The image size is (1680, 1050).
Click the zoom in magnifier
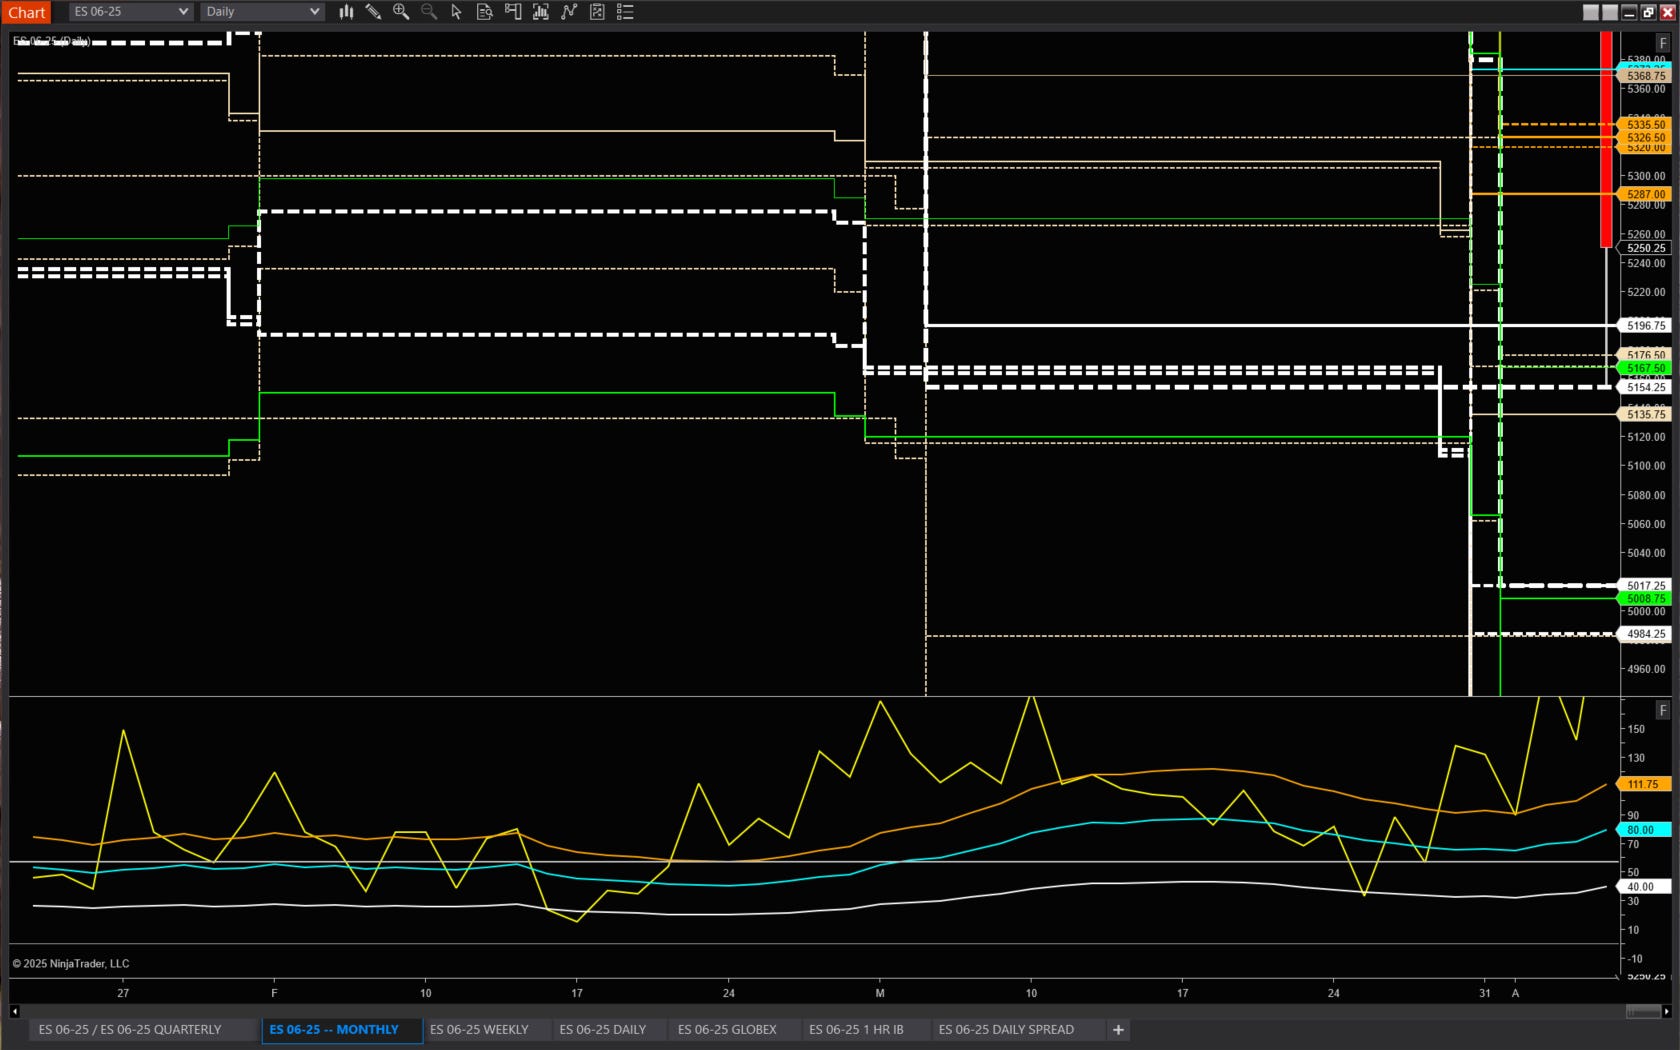point(401,12)
